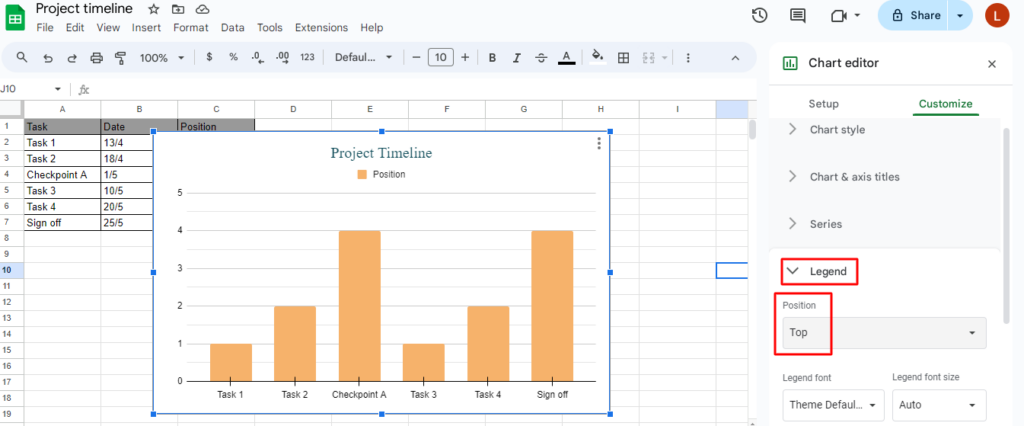Activate the paint format tool
Screen dimensions: 1024x426
click(x=120, y=58)
